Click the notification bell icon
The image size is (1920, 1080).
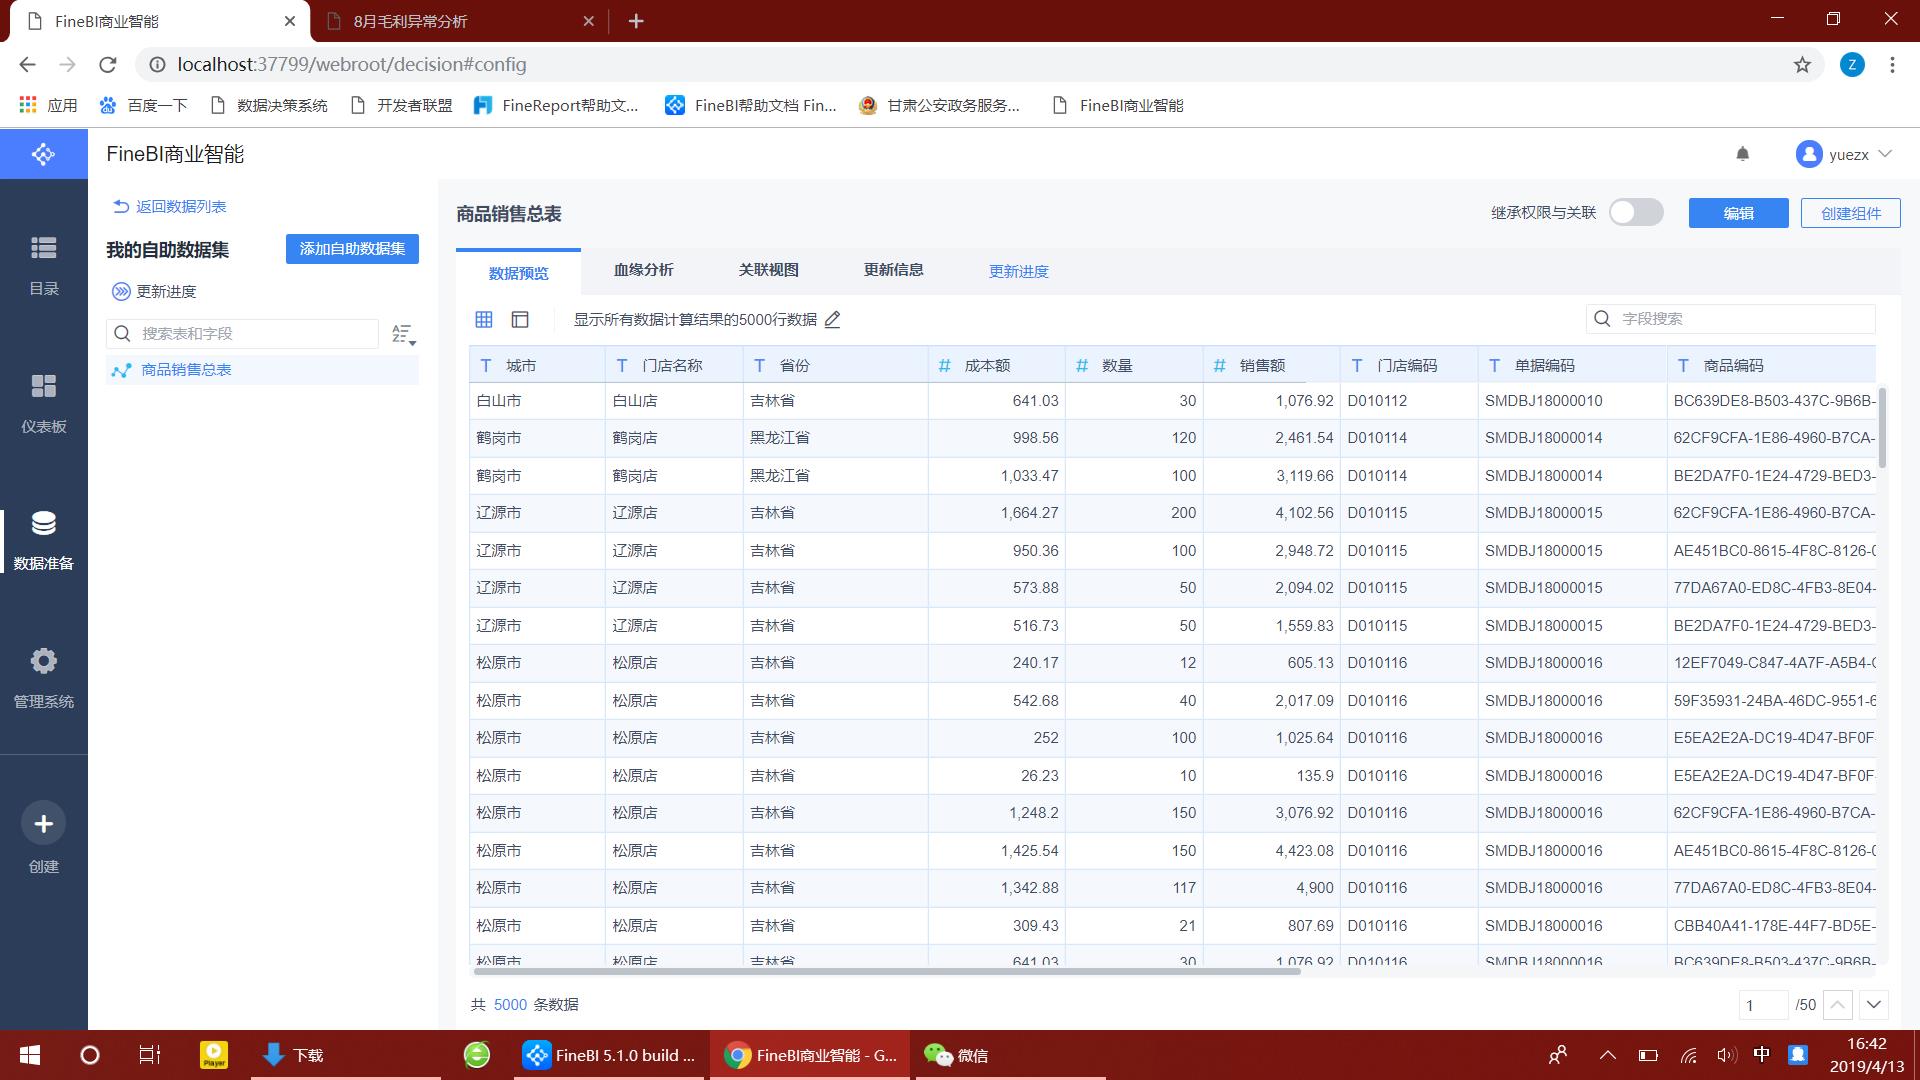pos(1743,154)
